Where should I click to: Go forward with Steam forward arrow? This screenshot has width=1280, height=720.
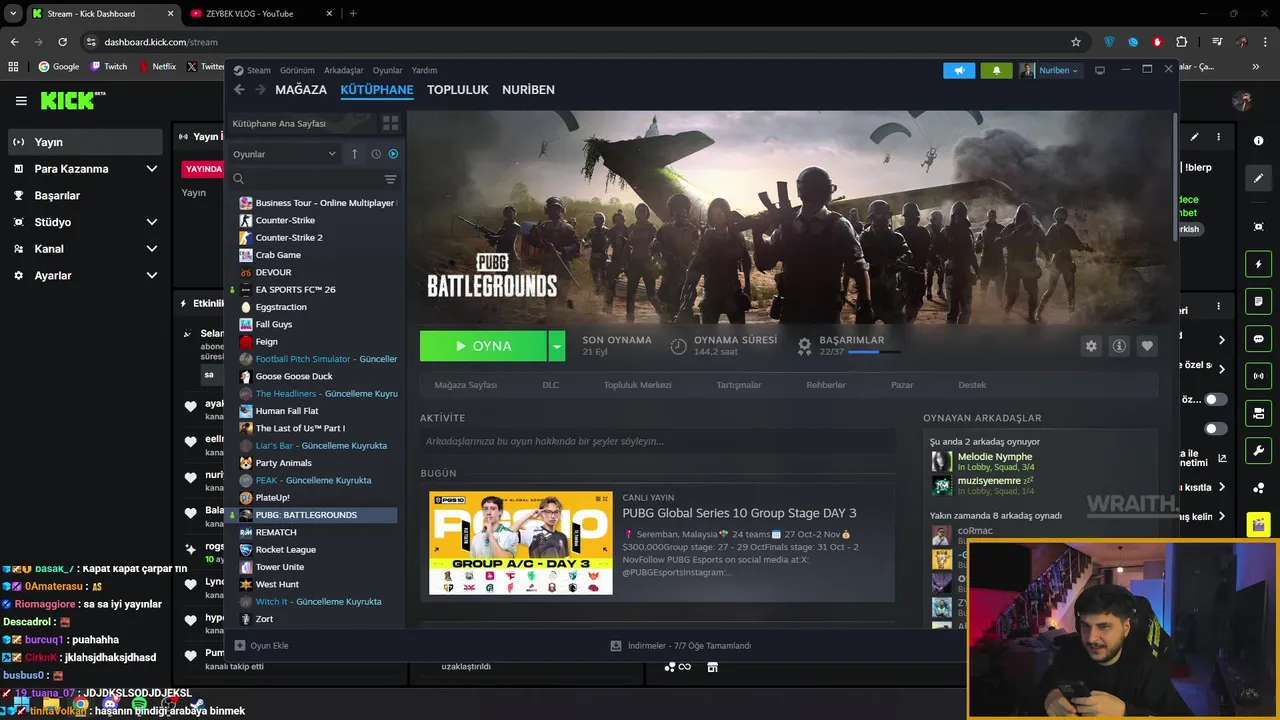tap(260, 90)
